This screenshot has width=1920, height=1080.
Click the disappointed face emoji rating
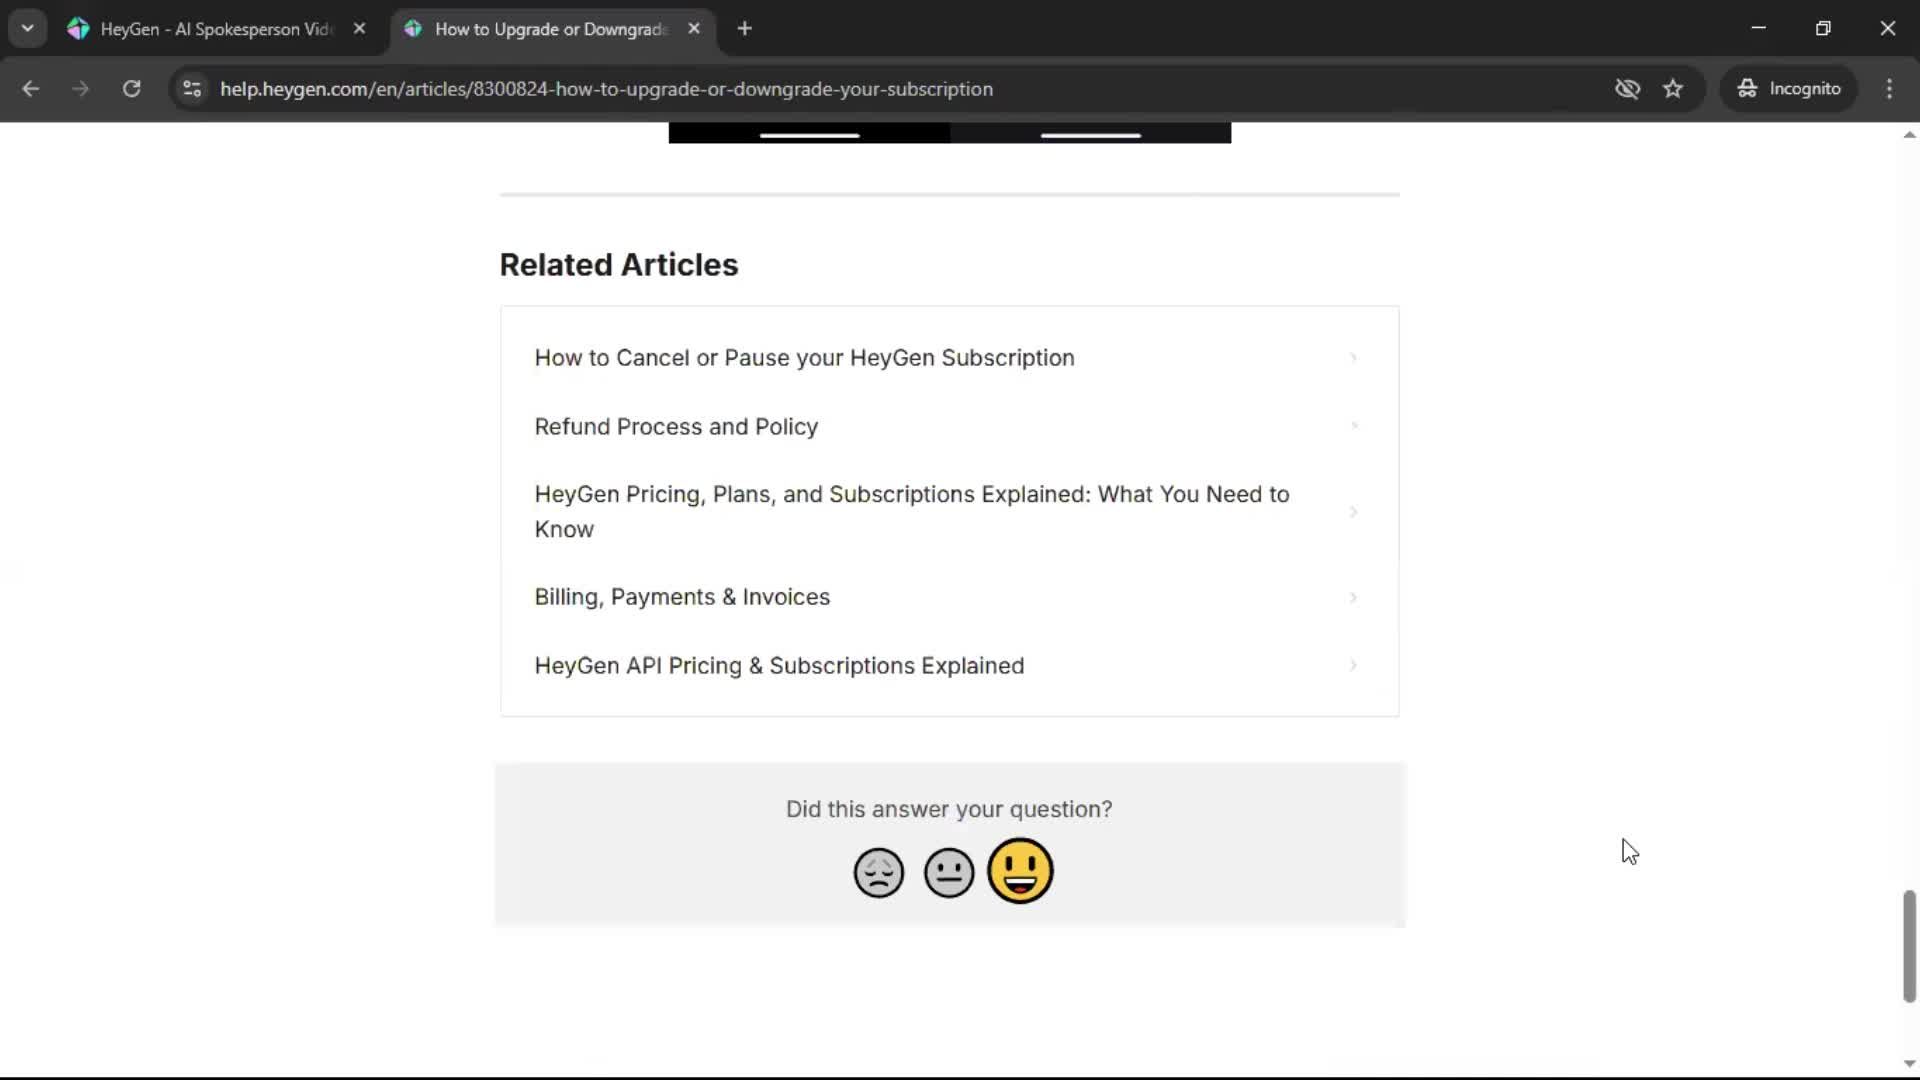(x=878, y=872)
